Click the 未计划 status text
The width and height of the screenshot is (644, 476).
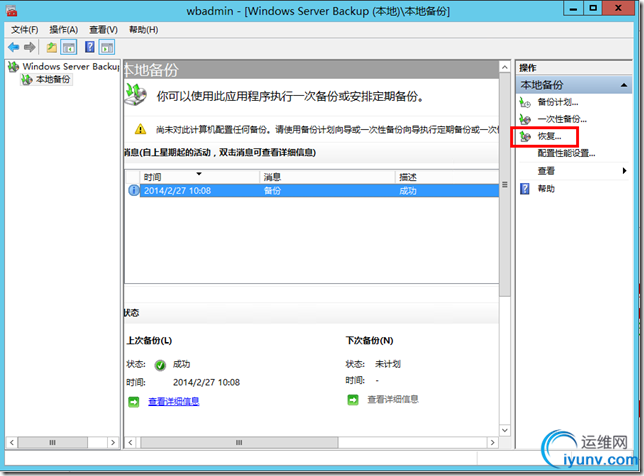[388, 364]
